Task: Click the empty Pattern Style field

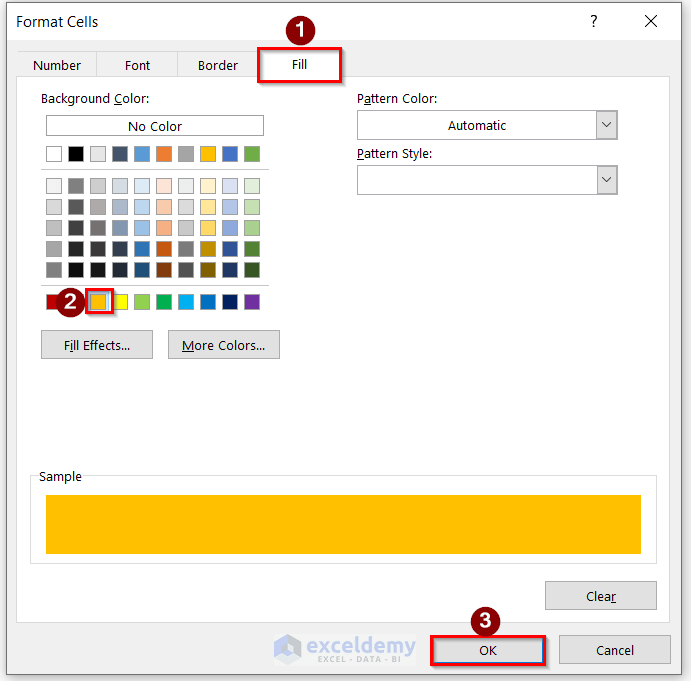Action: point(477,180)
